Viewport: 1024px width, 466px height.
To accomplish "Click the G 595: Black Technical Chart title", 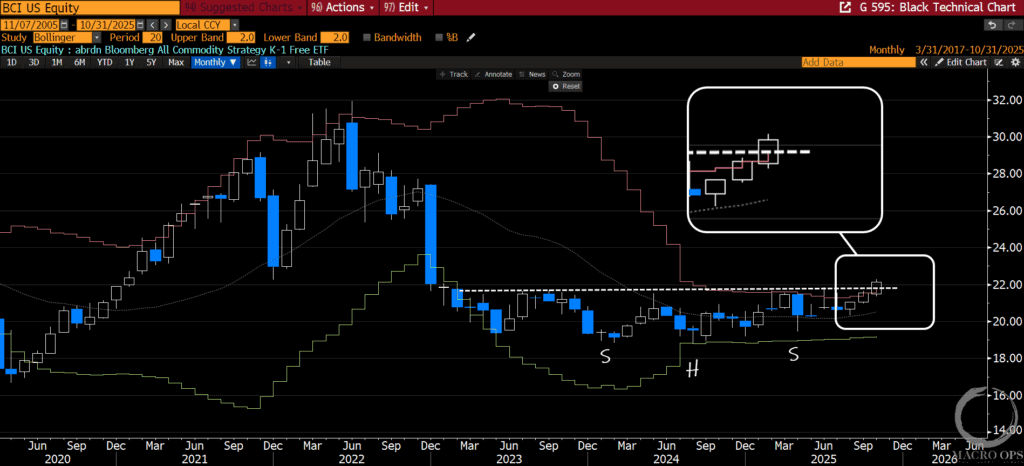I will [938, 7].
